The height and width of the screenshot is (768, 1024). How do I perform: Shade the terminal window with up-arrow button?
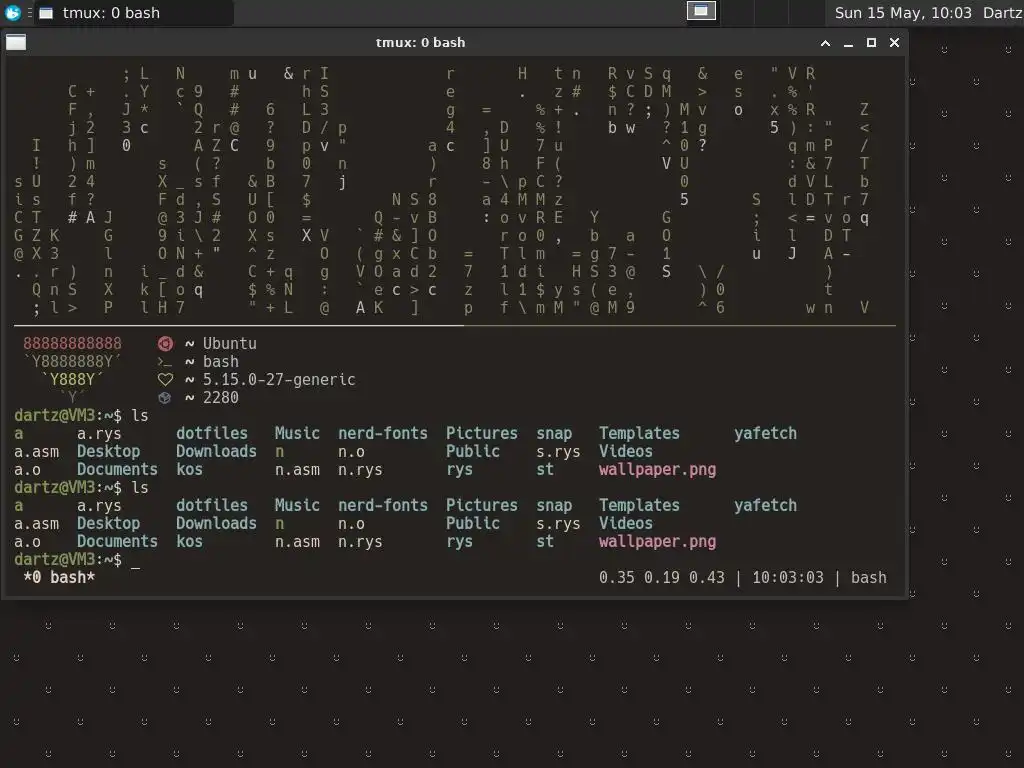(825, 43)
